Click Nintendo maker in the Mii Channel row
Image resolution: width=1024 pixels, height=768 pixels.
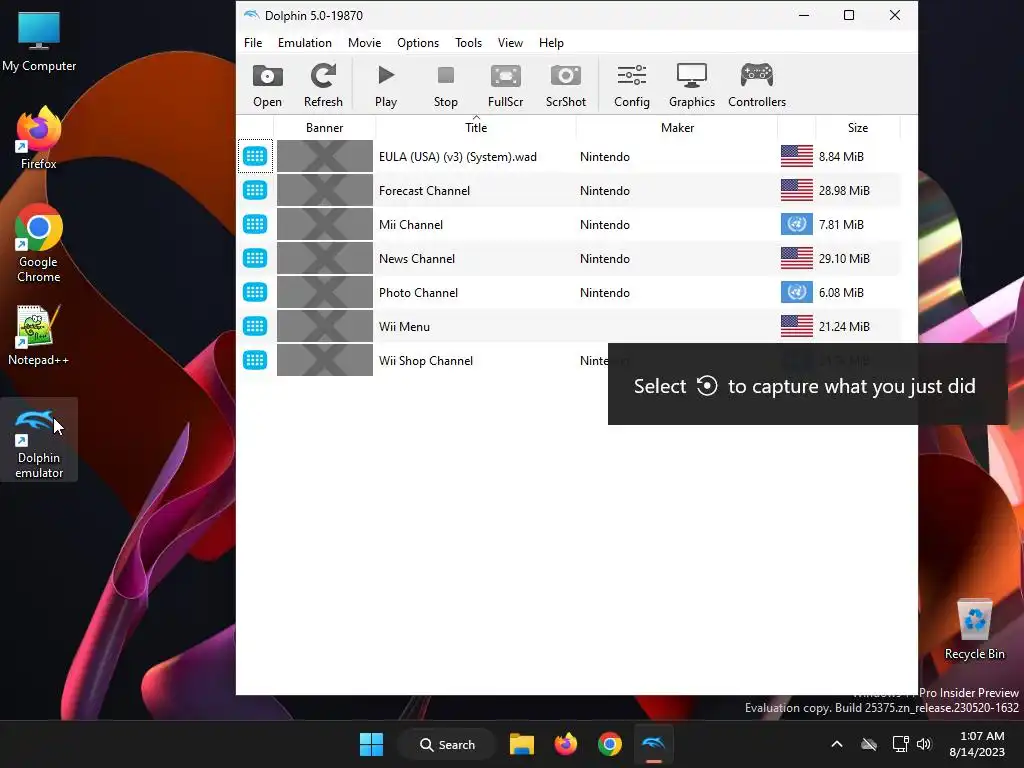[605, 225]
